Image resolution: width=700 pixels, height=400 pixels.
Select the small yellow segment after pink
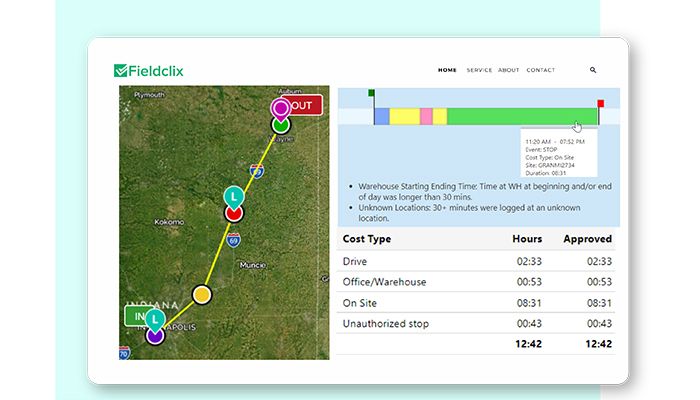(440, 116)
